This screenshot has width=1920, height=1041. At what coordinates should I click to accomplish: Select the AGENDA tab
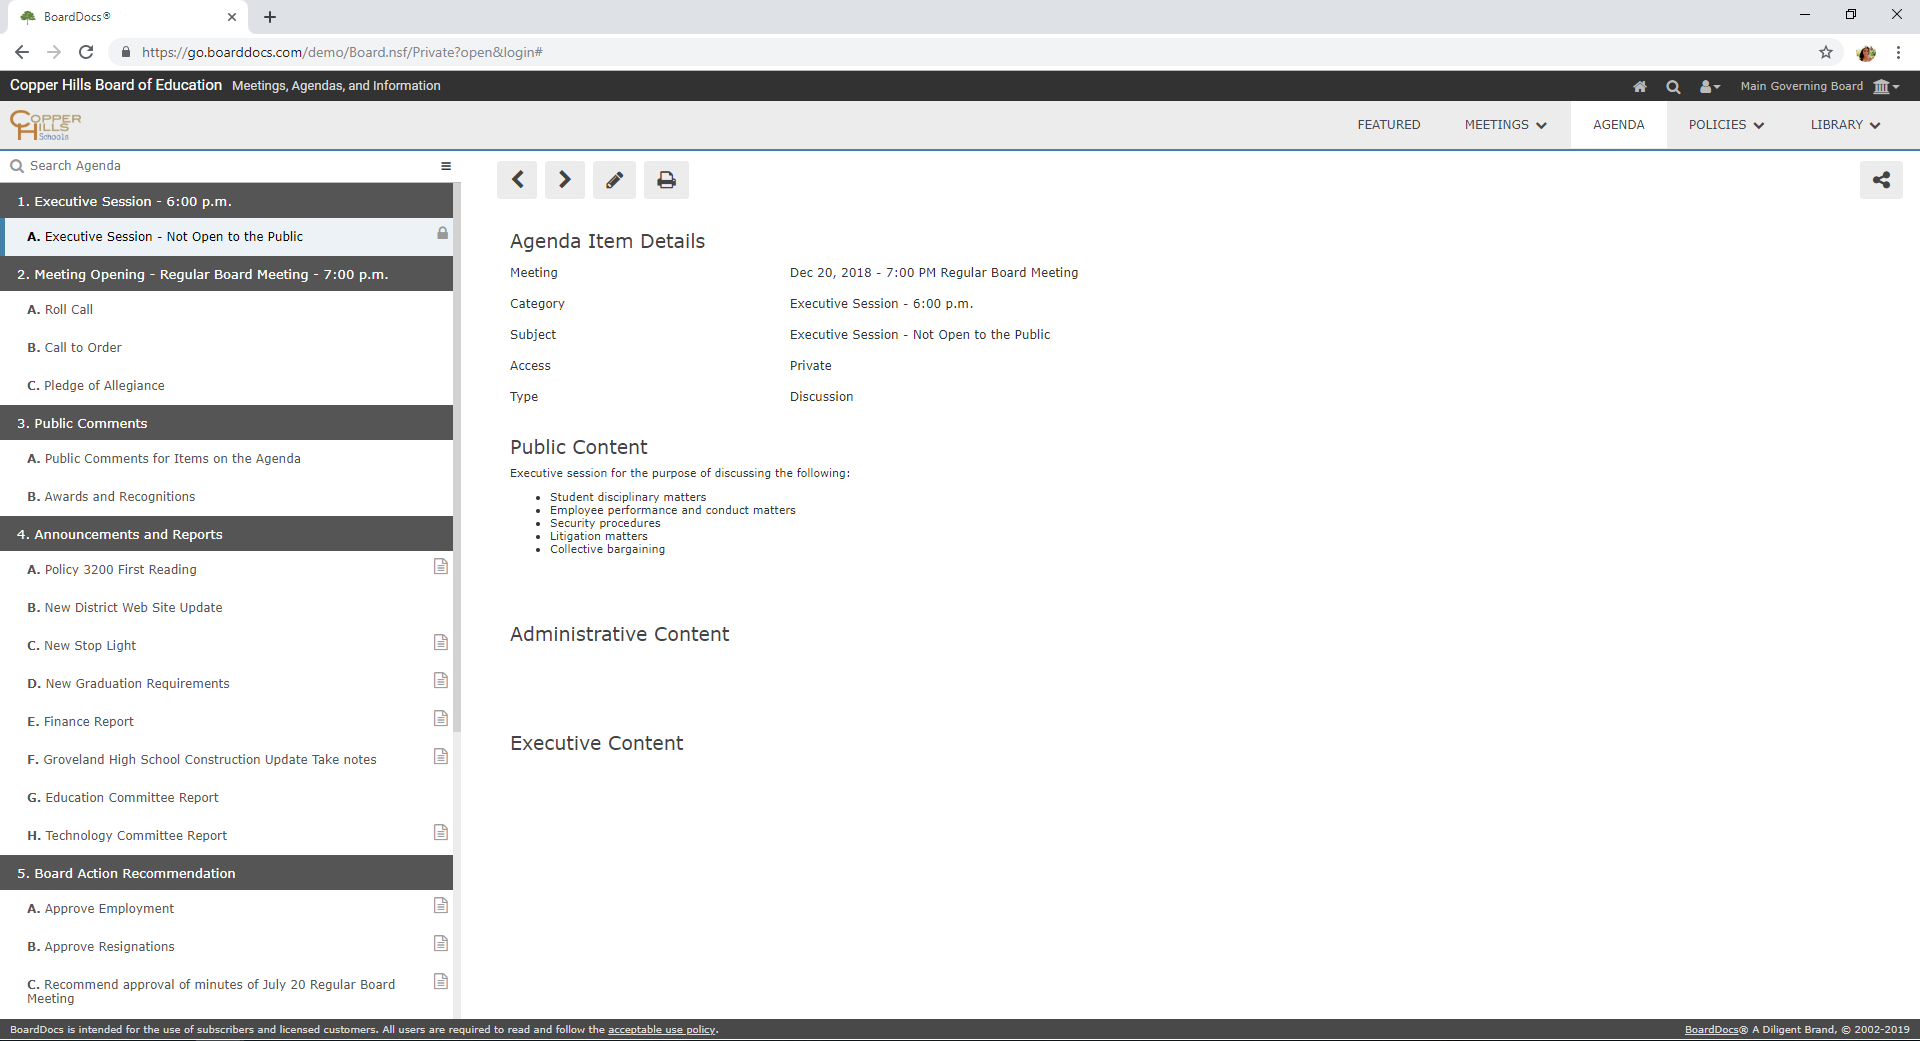pyautogui.click(x=1618, y=125)
